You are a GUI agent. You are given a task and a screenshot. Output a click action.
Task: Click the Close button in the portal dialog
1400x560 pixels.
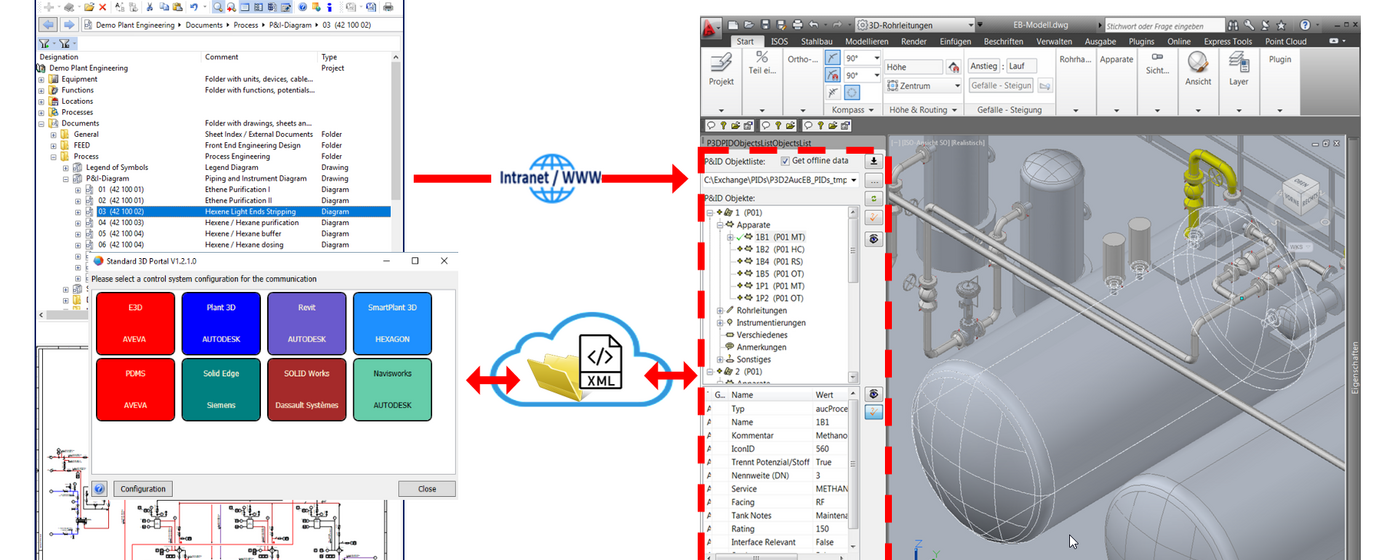[x=427, y=489]
